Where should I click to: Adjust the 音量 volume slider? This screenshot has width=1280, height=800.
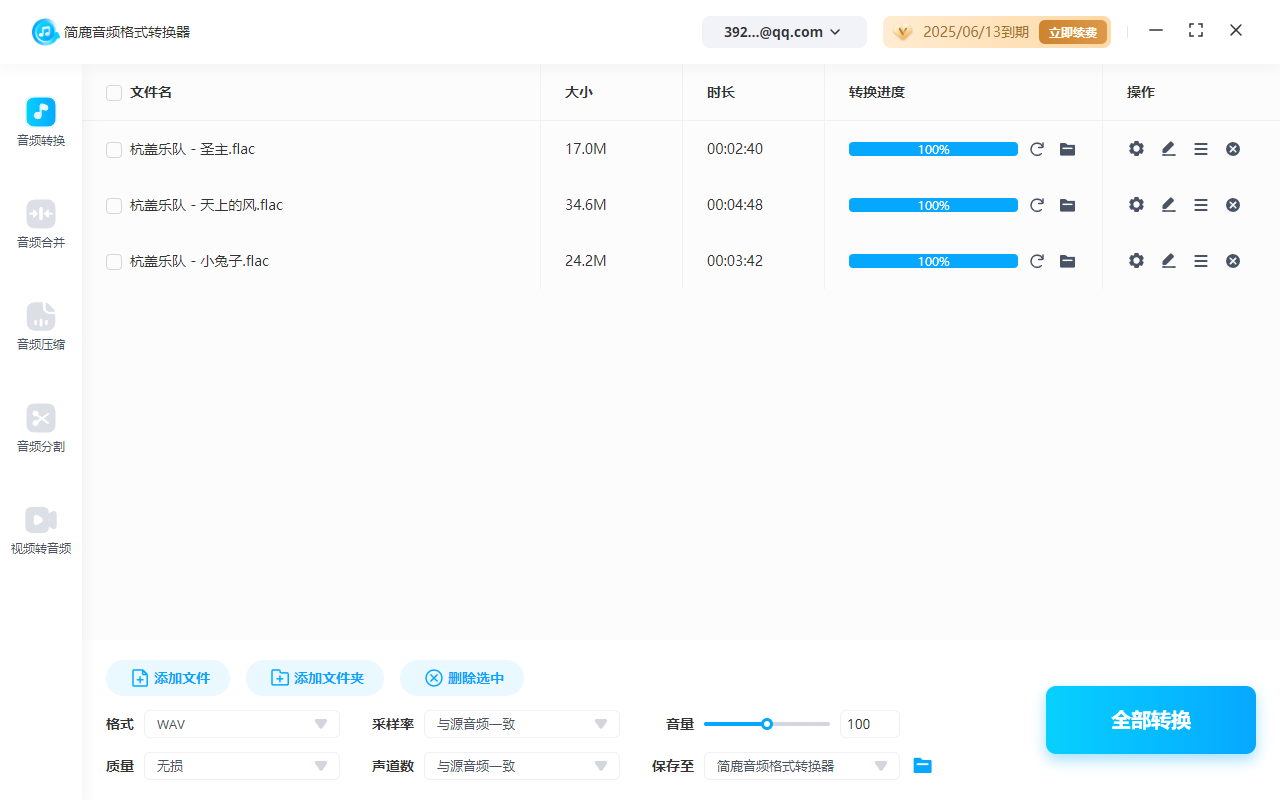pyautogui.click(x=767, y=723)
